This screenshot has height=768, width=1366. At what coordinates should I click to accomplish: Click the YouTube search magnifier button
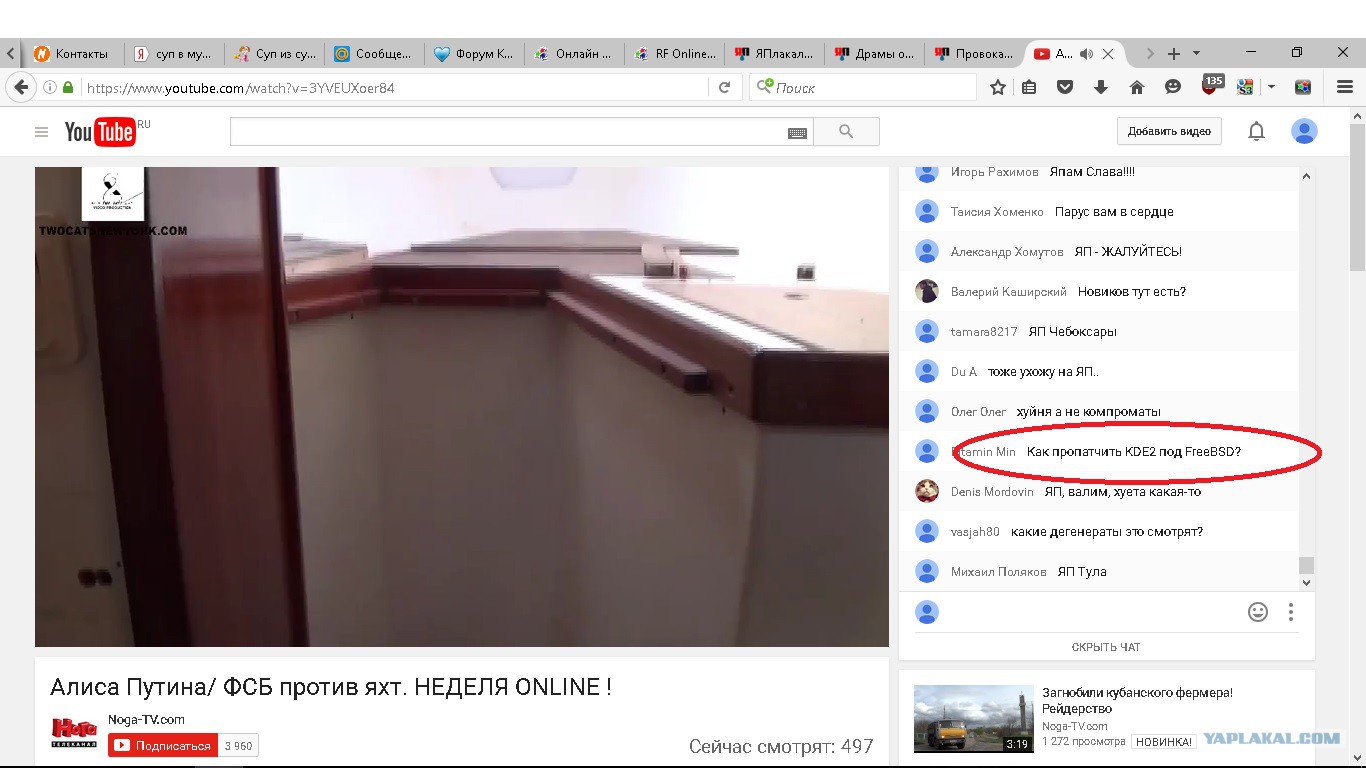[x=846, y=131]
